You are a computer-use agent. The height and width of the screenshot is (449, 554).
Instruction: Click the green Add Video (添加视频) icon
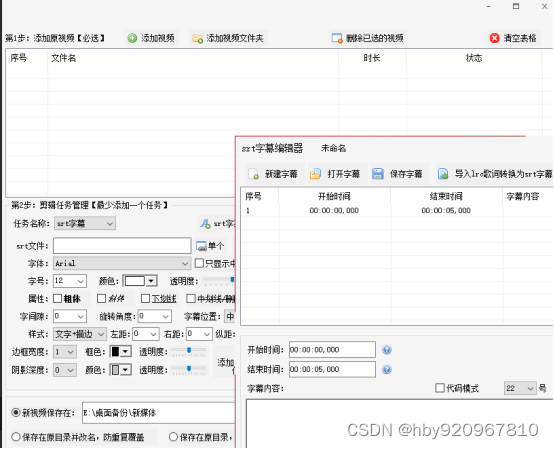click(x=132, y=38)
